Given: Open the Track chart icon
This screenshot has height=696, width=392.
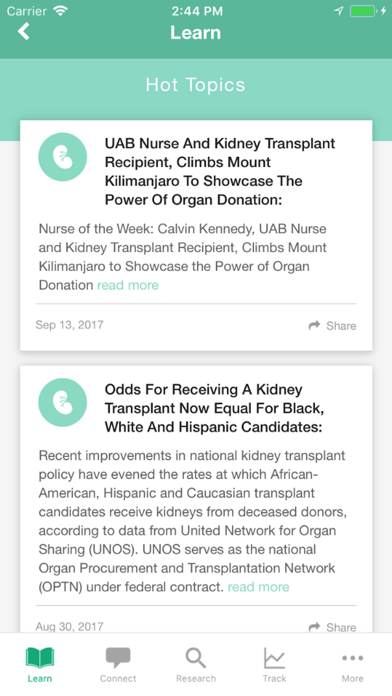Looking at the screenshot, I should 274,658.
